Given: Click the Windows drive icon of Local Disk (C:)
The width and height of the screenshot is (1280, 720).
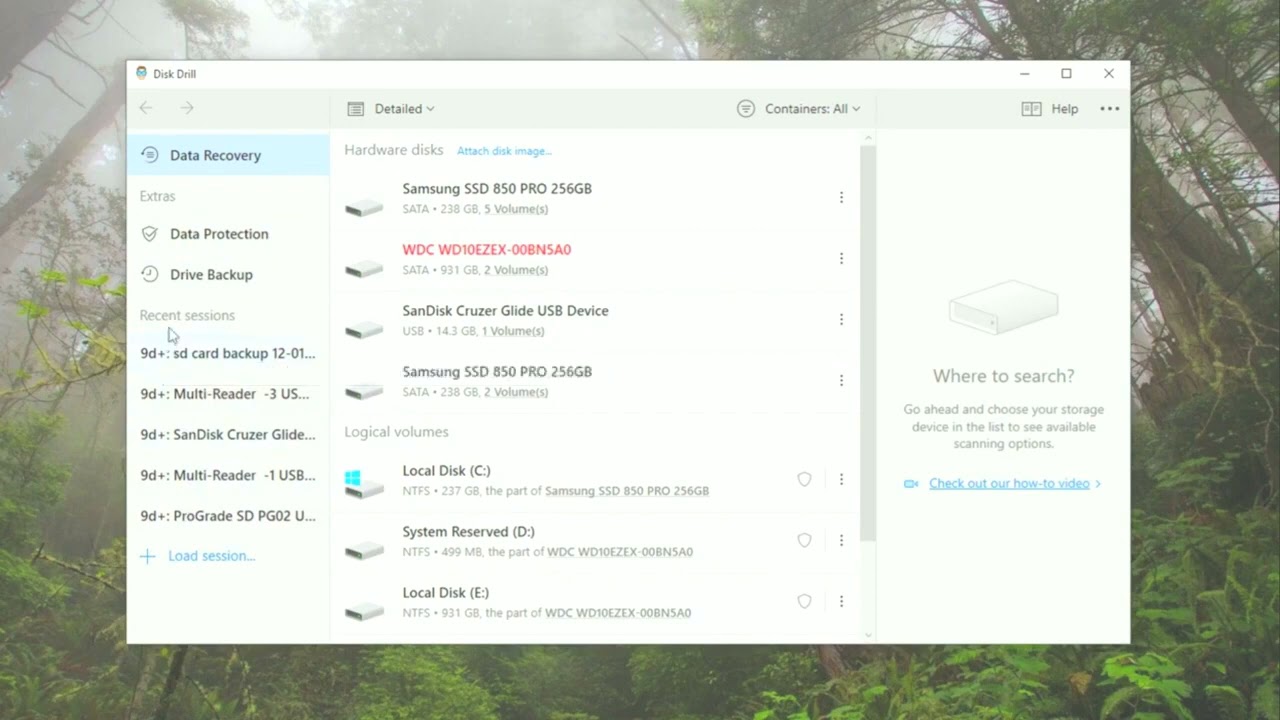Looking at the screenshot, I should 364,485.
